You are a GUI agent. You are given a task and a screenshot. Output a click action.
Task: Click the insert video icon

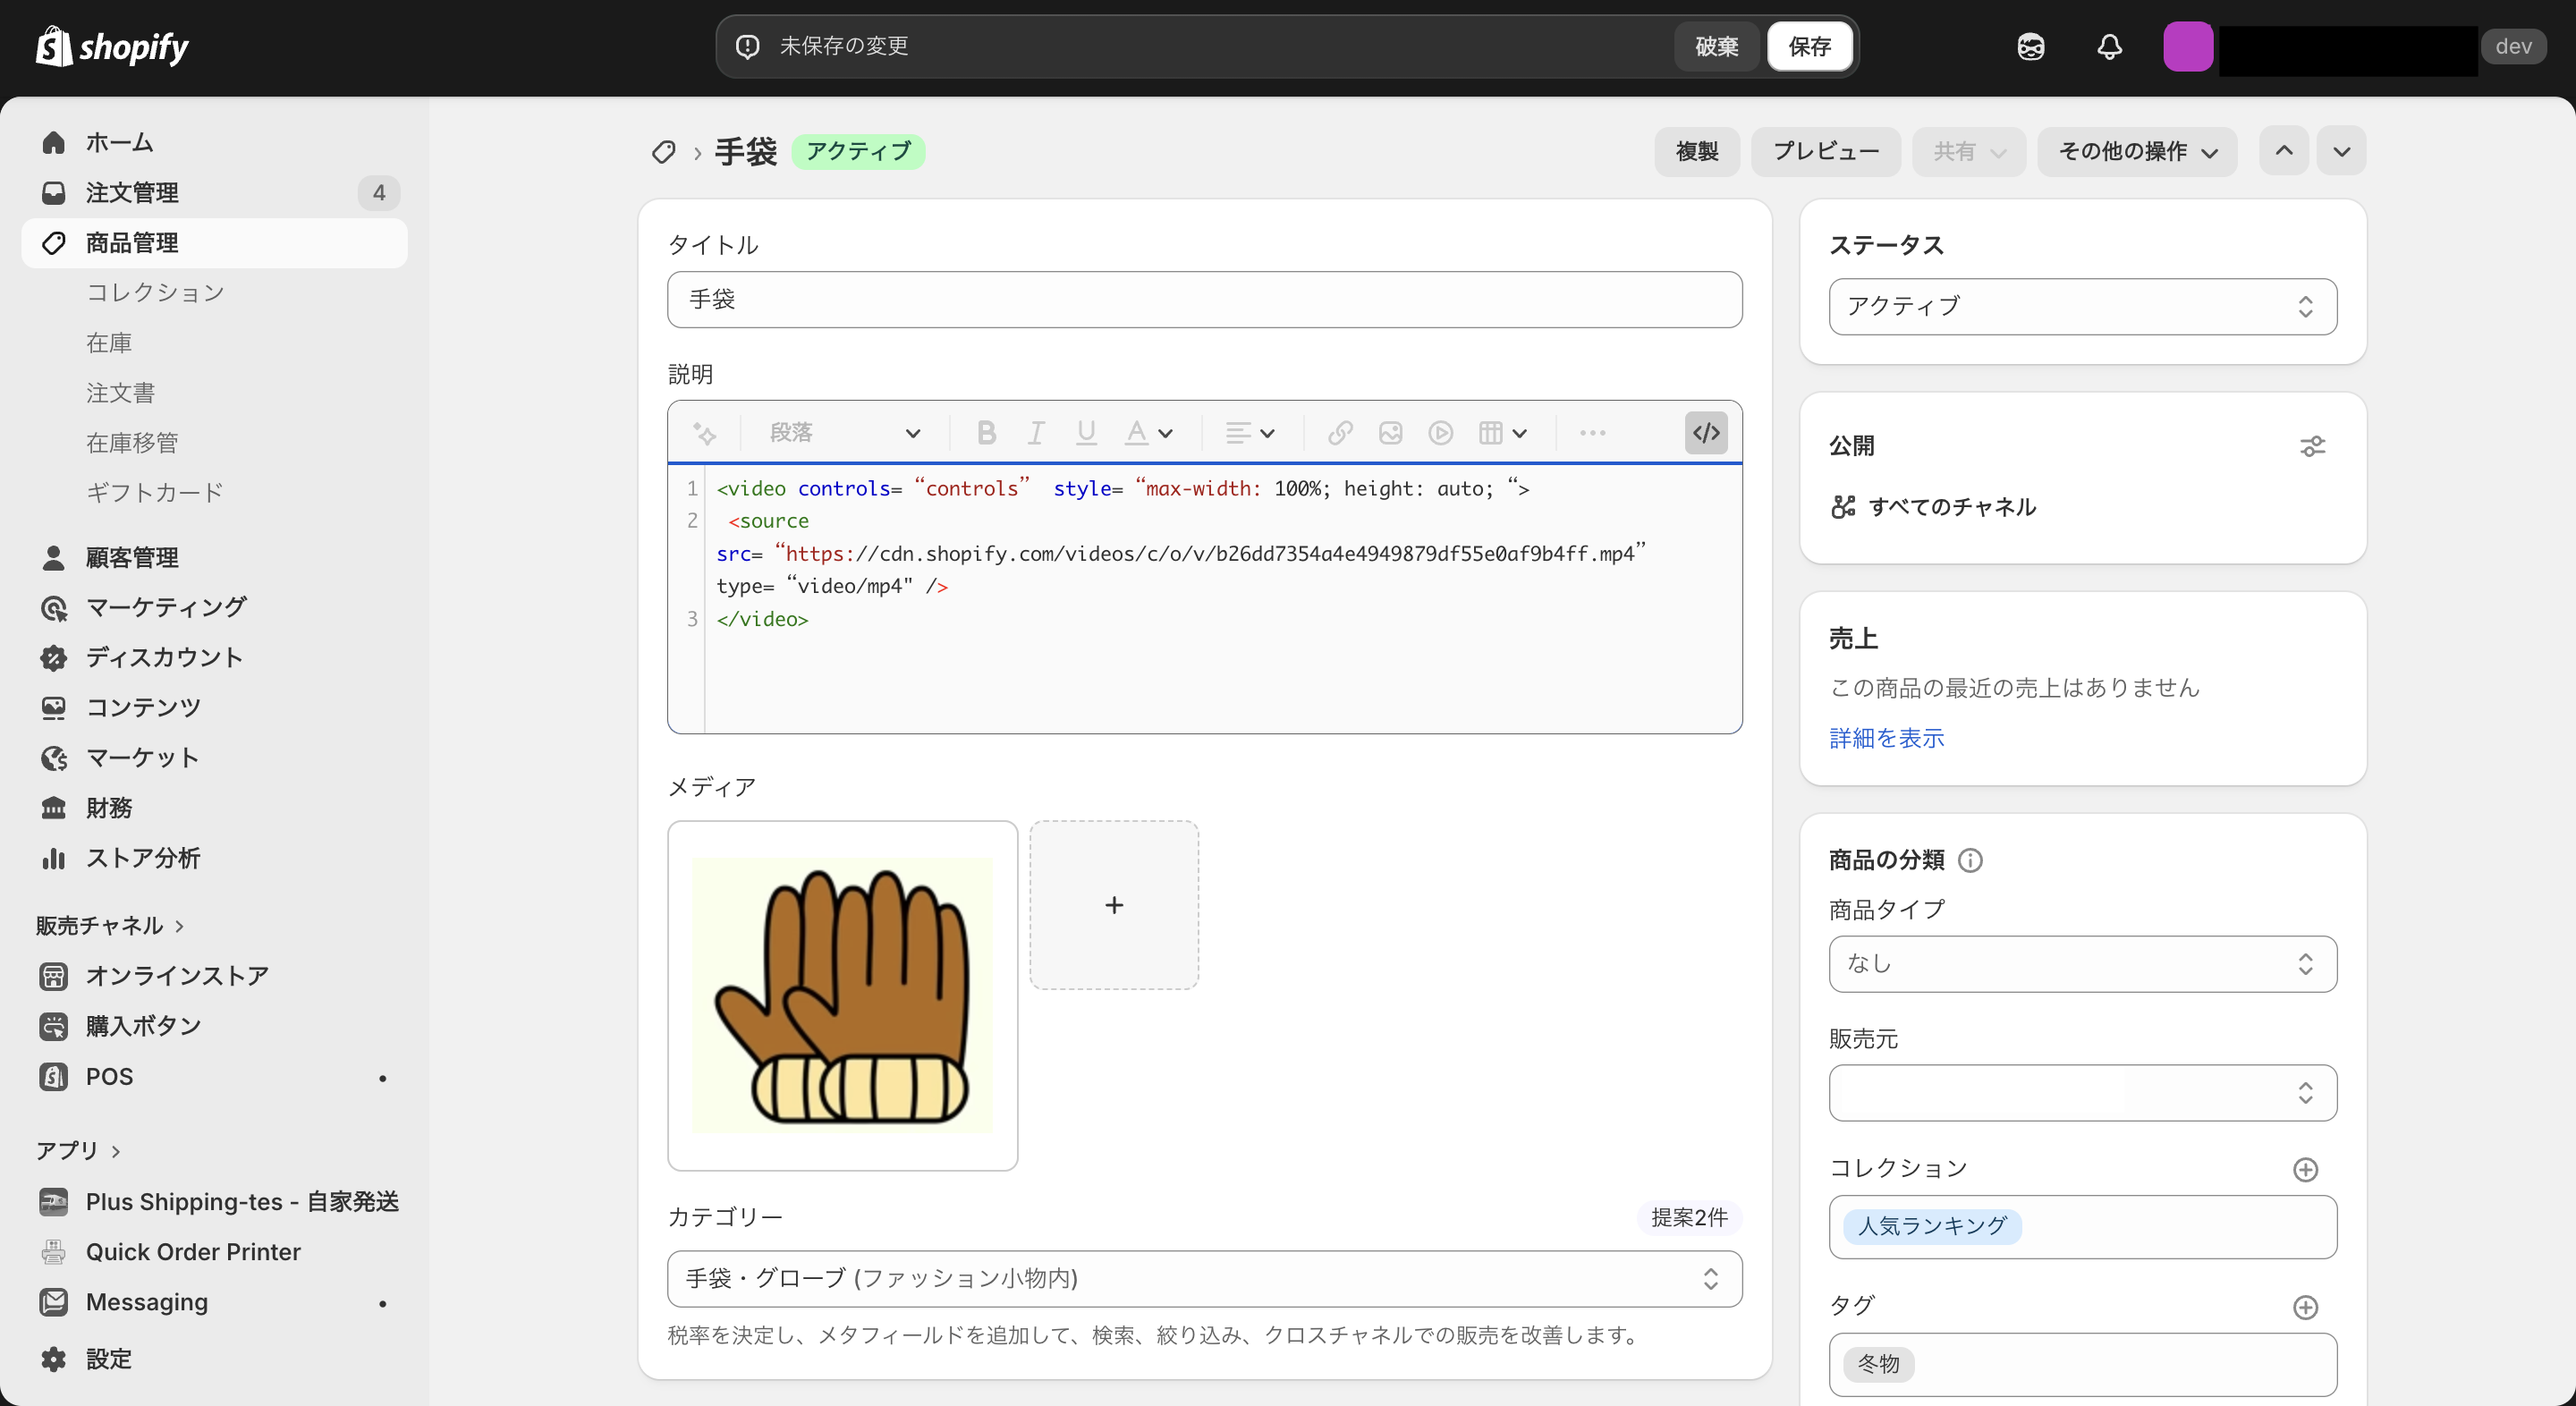click(x=1440, y=433)
